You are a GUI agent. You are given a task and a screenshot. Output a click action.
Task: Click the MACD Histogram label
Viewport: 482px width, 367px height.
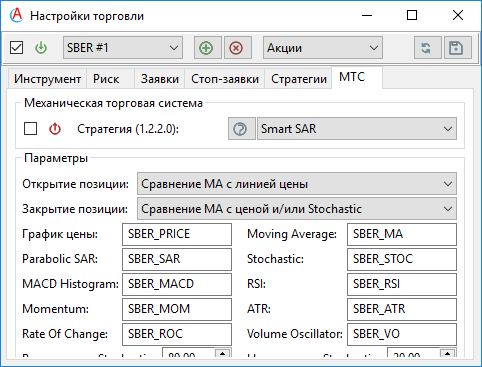pos(70,284)
